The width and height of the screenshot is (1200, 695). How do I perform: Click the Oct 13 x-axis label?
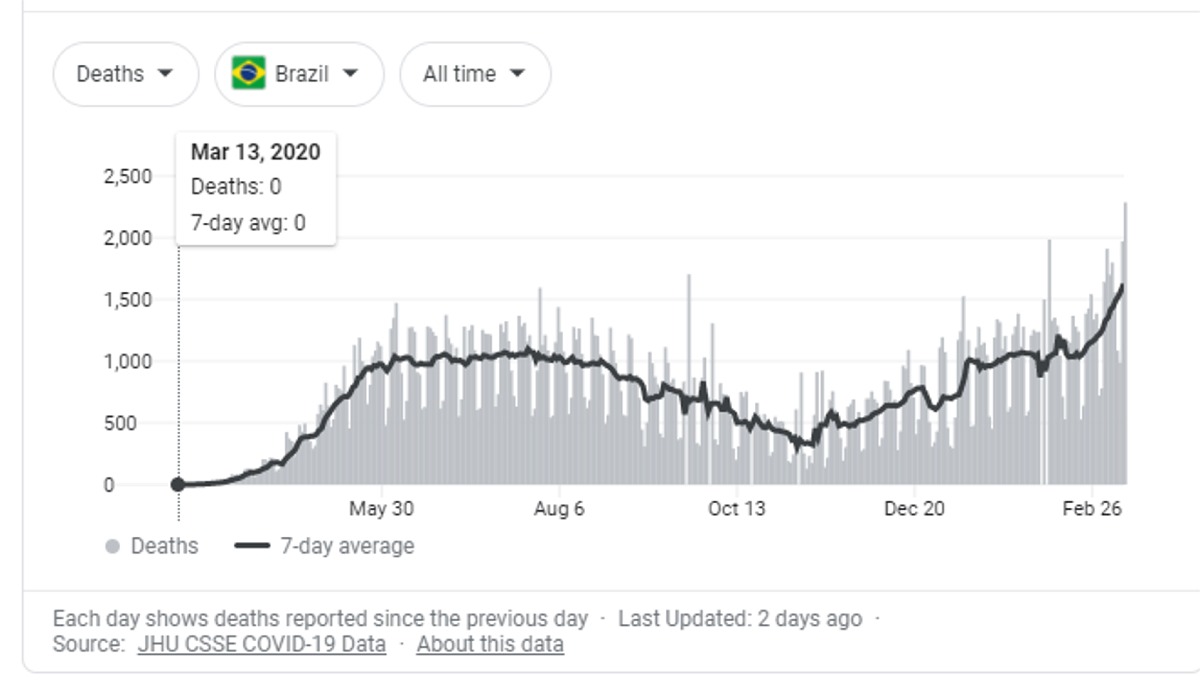[x=737, y=509]
